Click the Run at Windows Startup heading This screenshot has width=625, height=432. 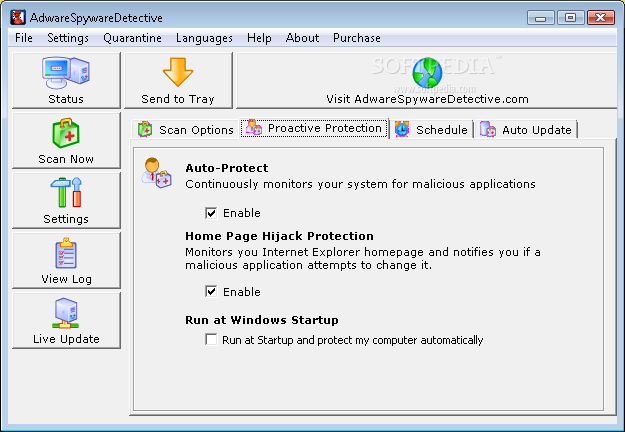click(262, 320)
